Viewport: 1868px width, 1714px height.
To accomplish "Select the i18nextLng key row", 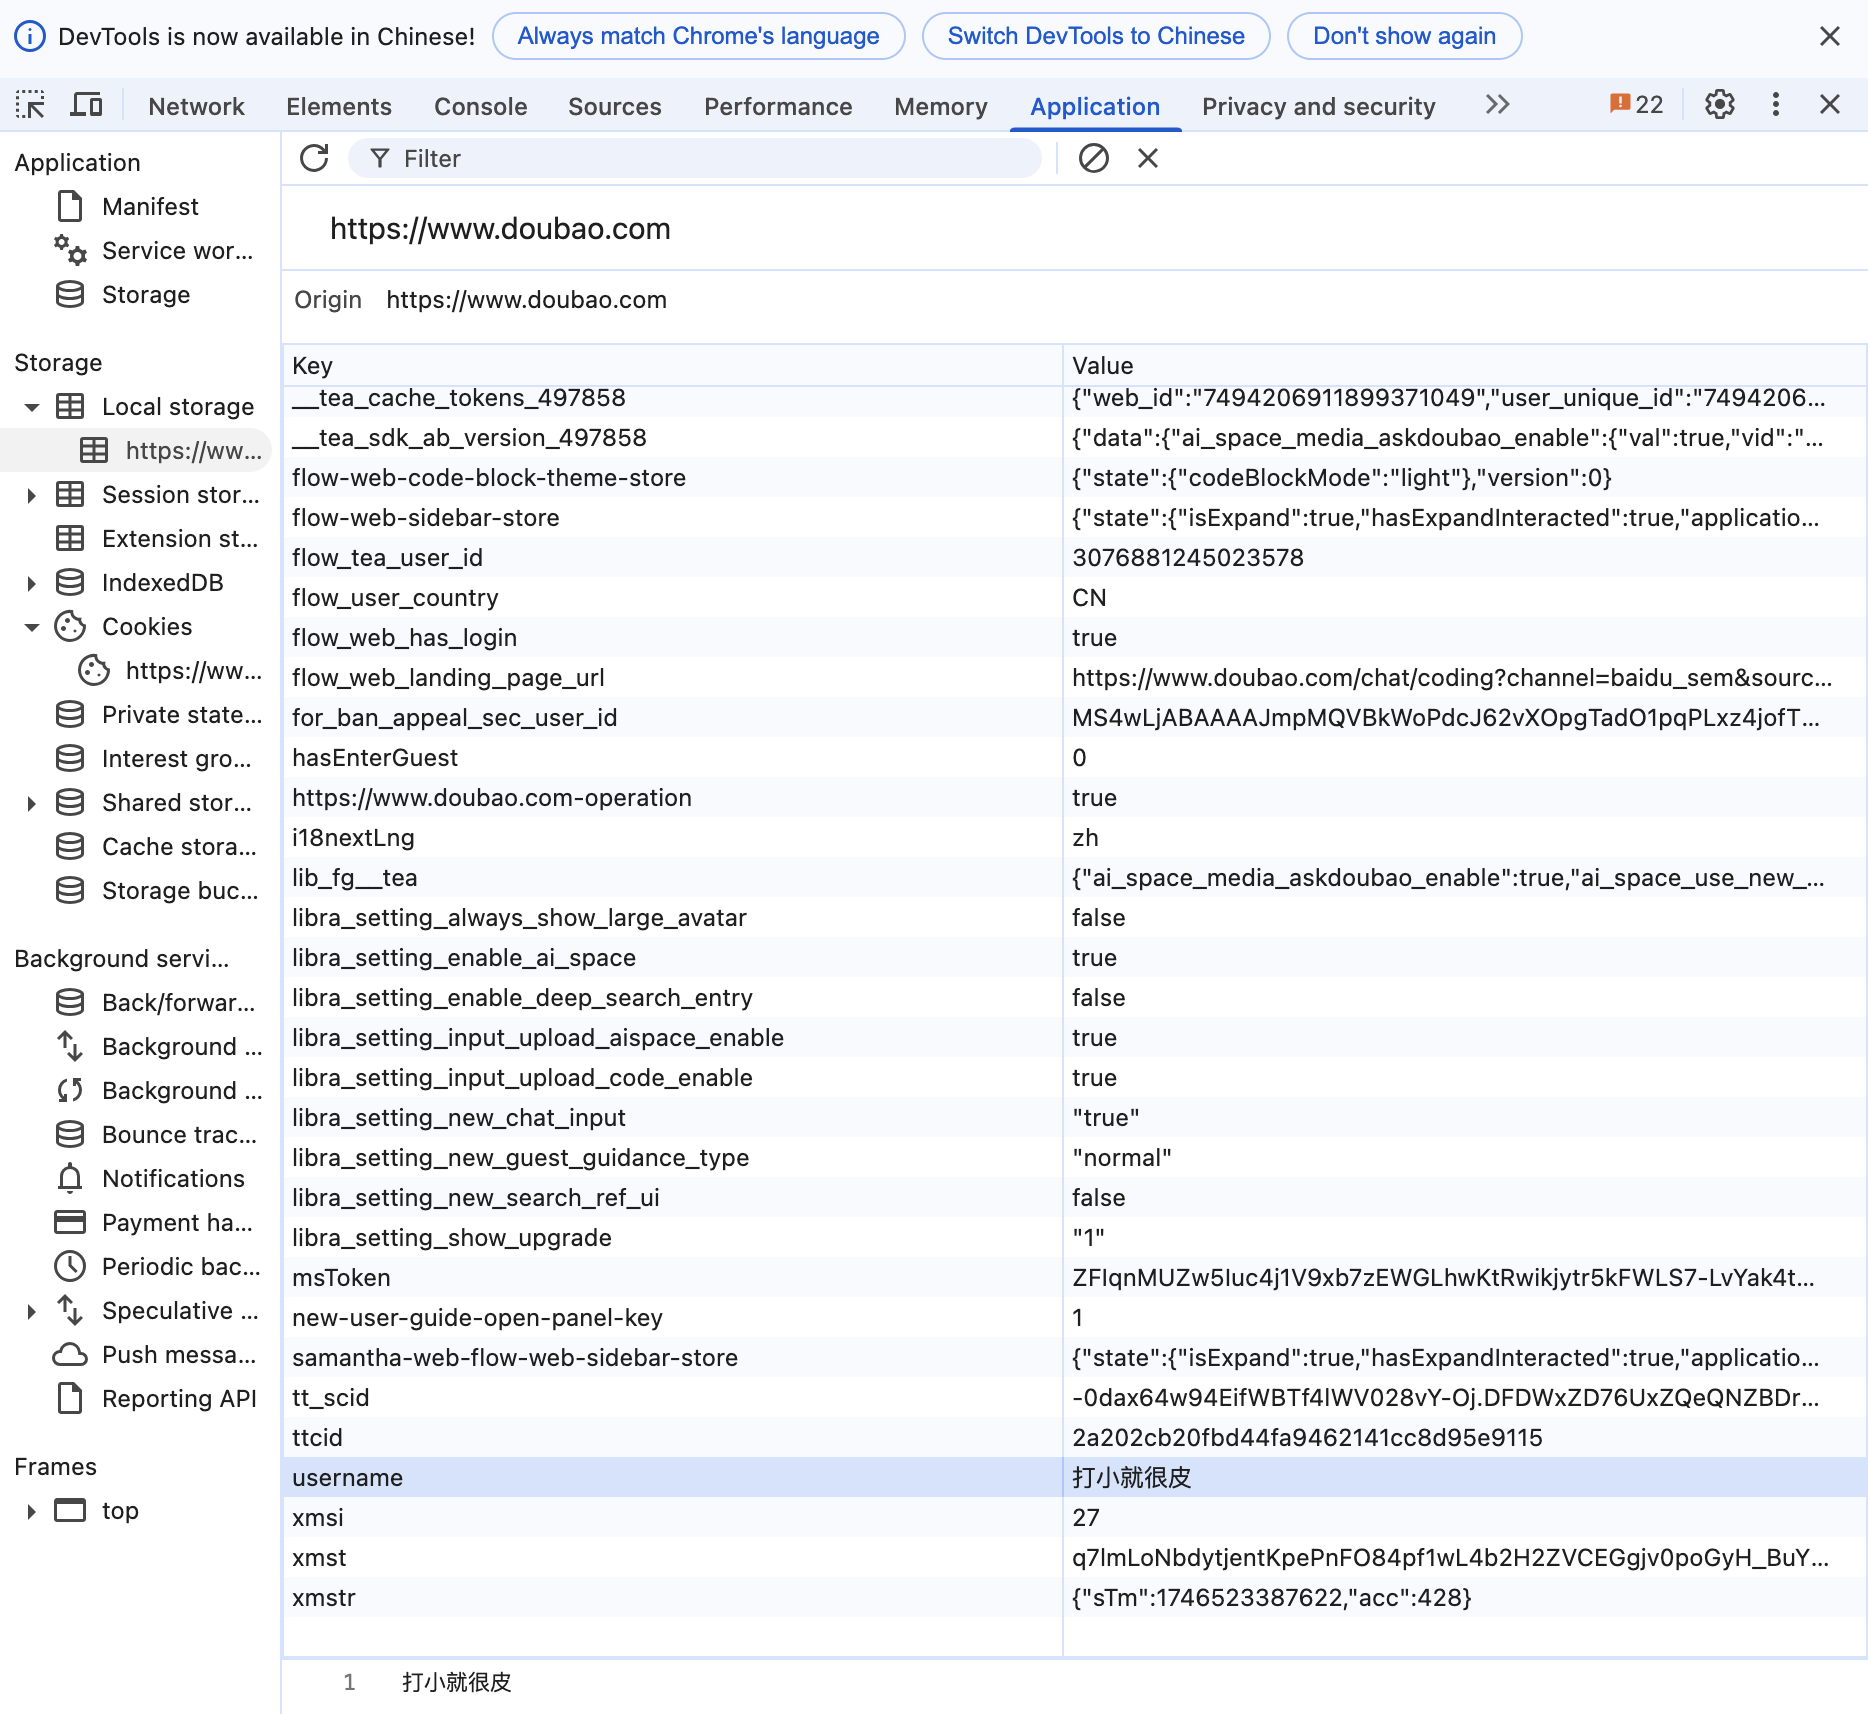I will (x=1074, y=837).
